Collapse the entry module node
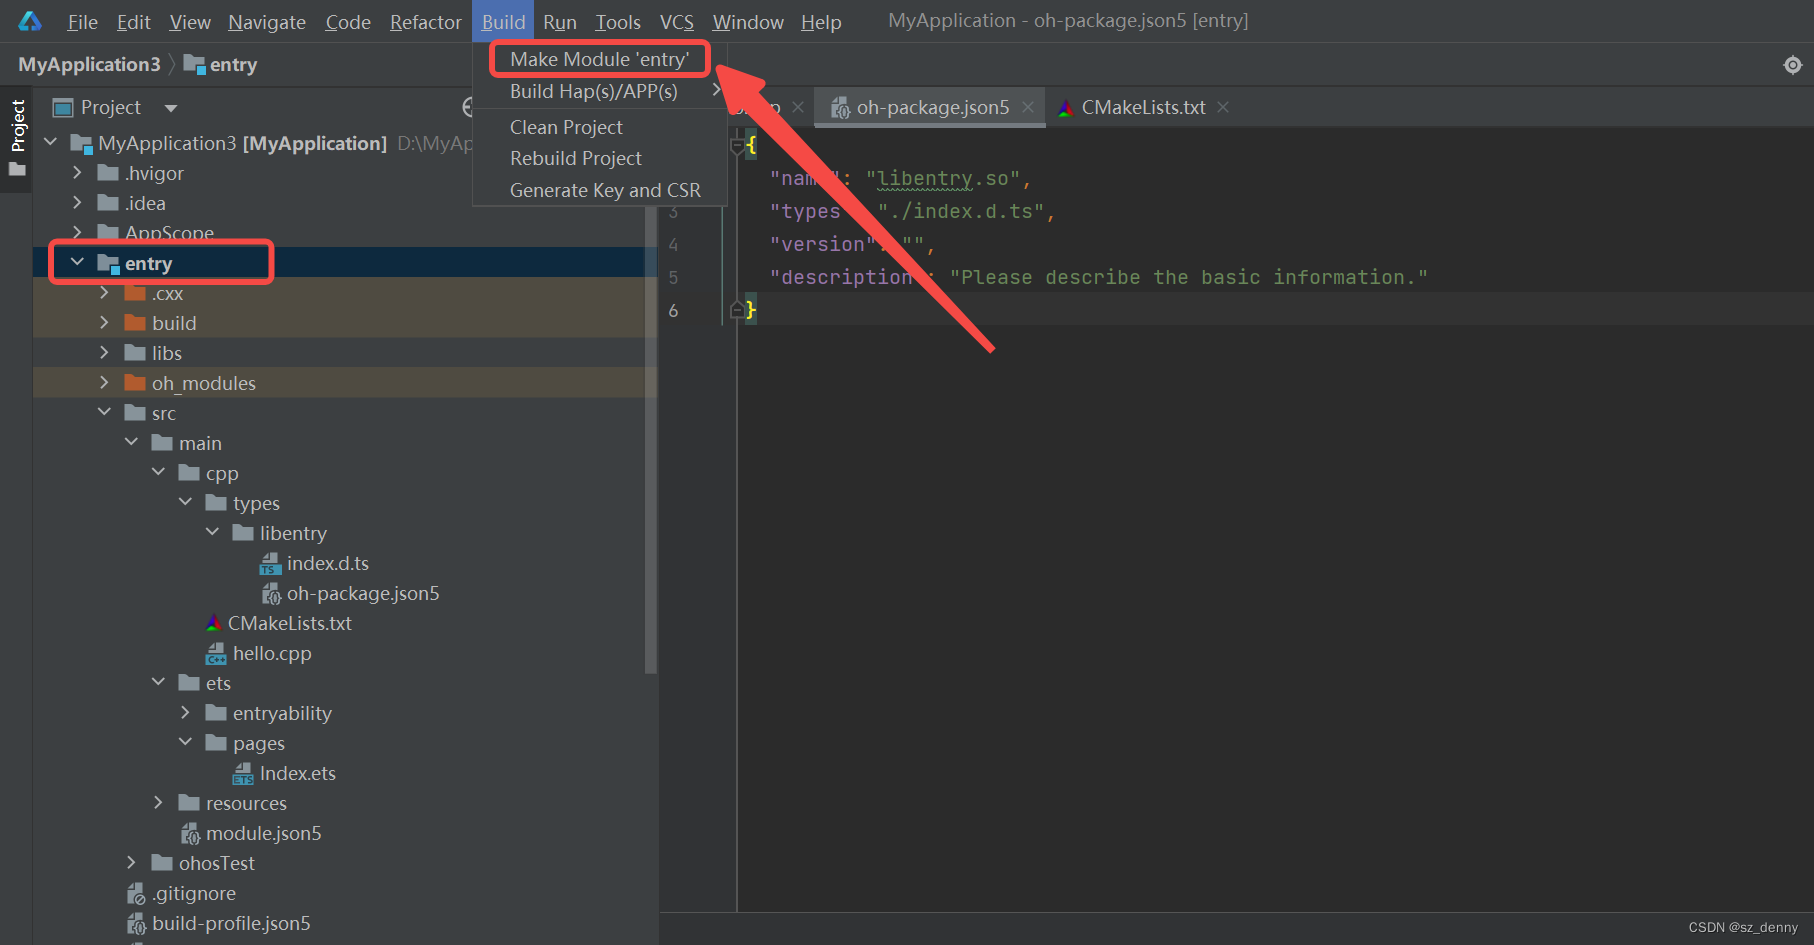Viewport: 1814px width, 945px height. point(77,262)
